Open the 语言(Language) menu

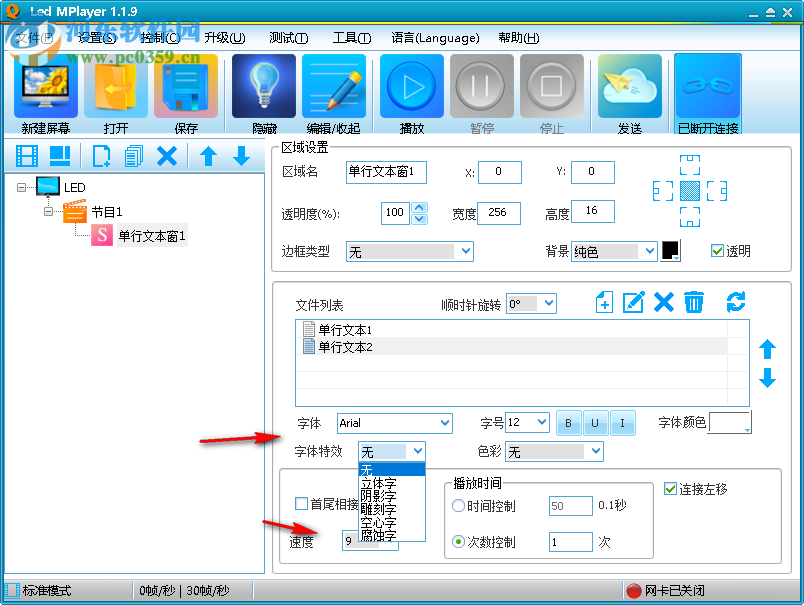[x=435, y=37]
